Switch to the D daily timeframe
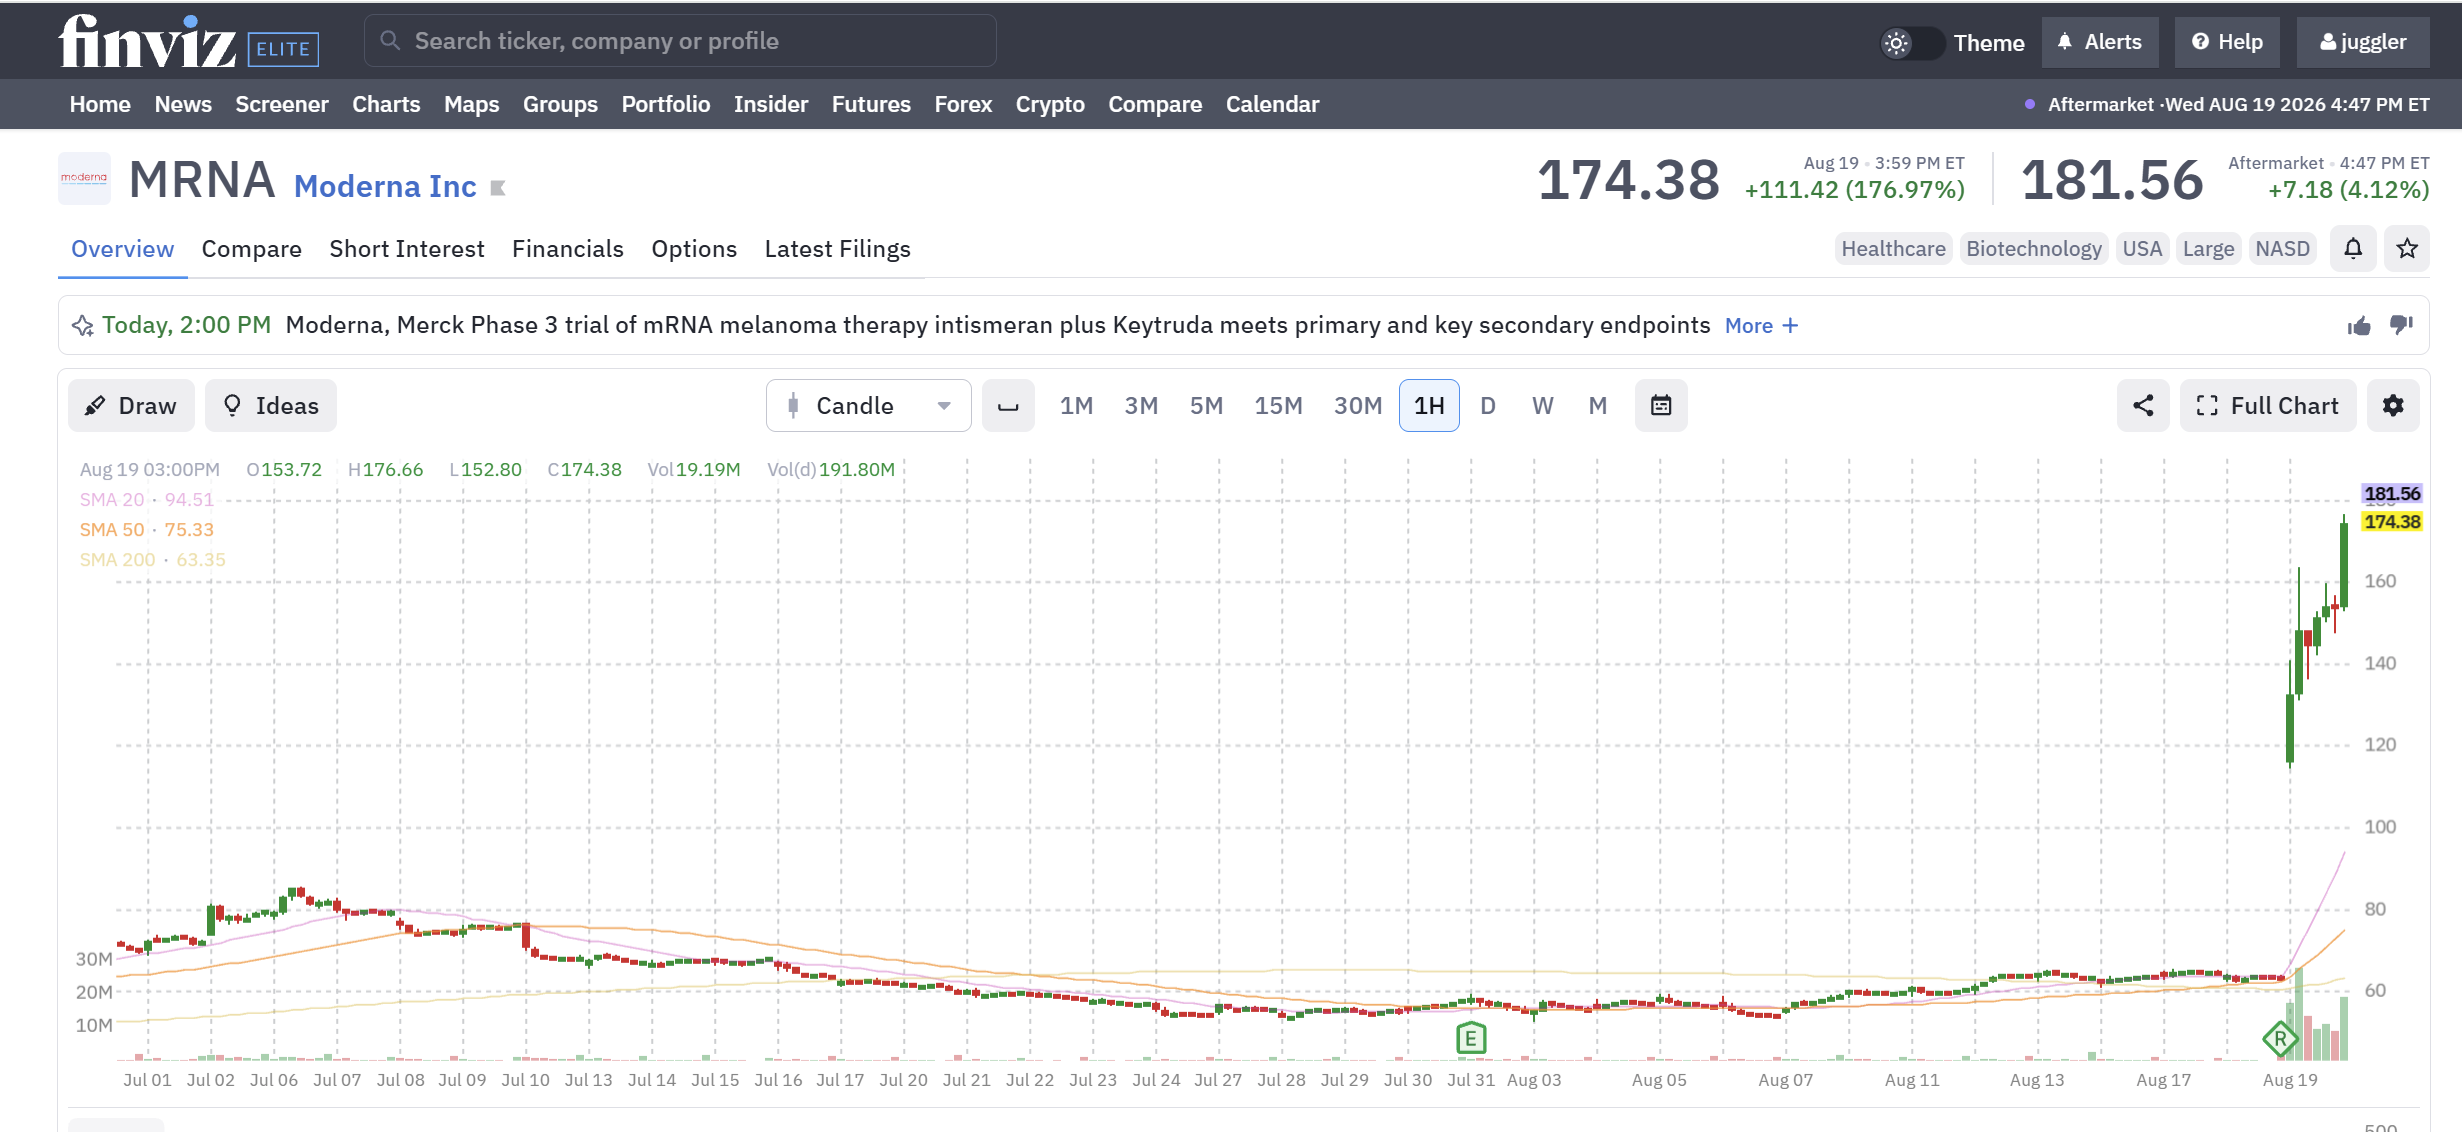 1488,405
